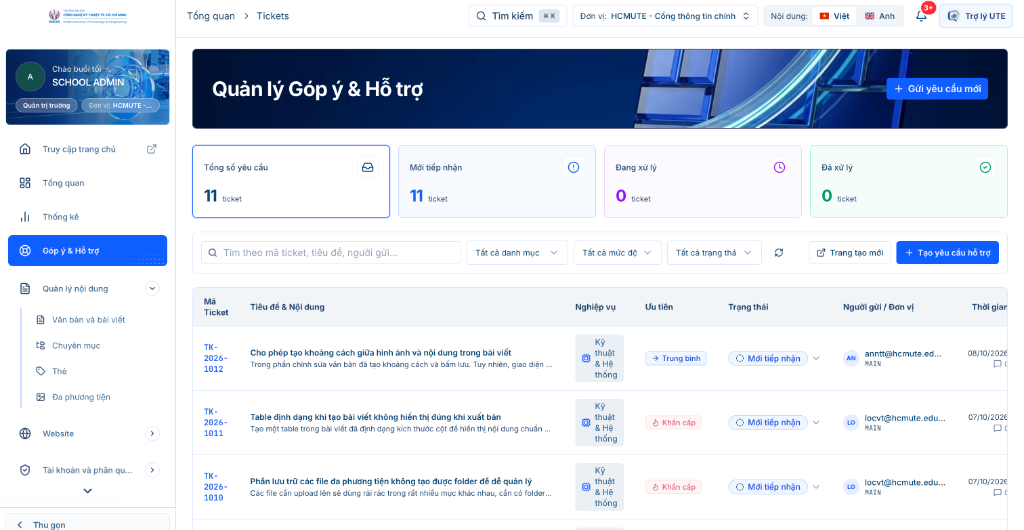Click the comment icon in TK-2026-1012 row
The width and height of the screenshot is (1024, 530).
(997, 364)
